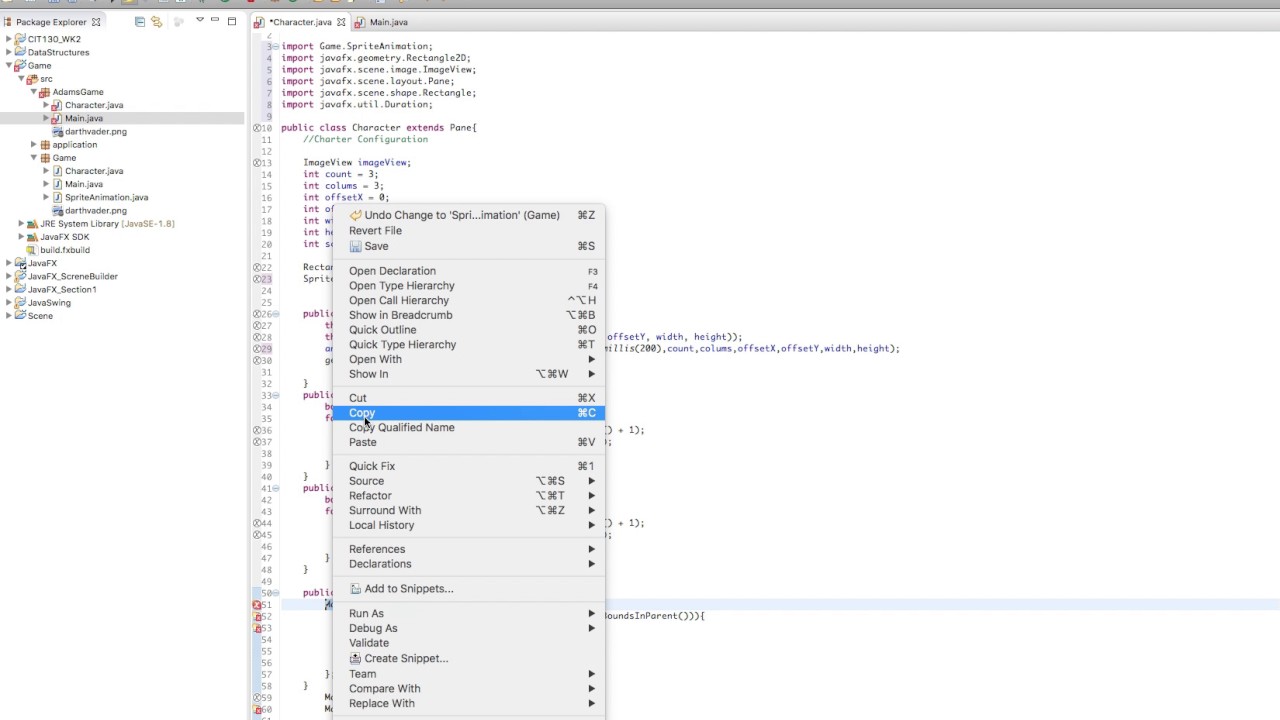Click the JavaFX_Section1 project folder icon
The width and height of the screenshot is (1280, 720).
(x=20, y=289)
